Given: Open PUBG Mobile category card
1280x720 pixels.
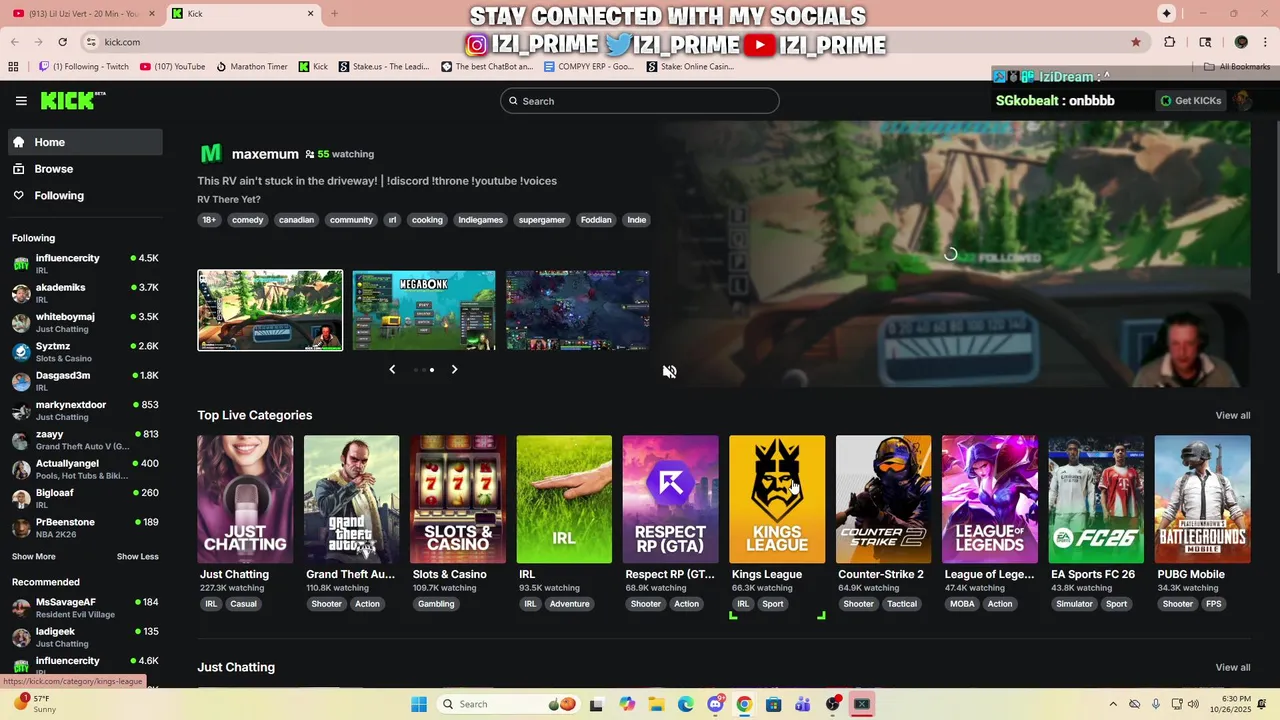Looking at the screenshot, I should click(x=1203, y=499).
